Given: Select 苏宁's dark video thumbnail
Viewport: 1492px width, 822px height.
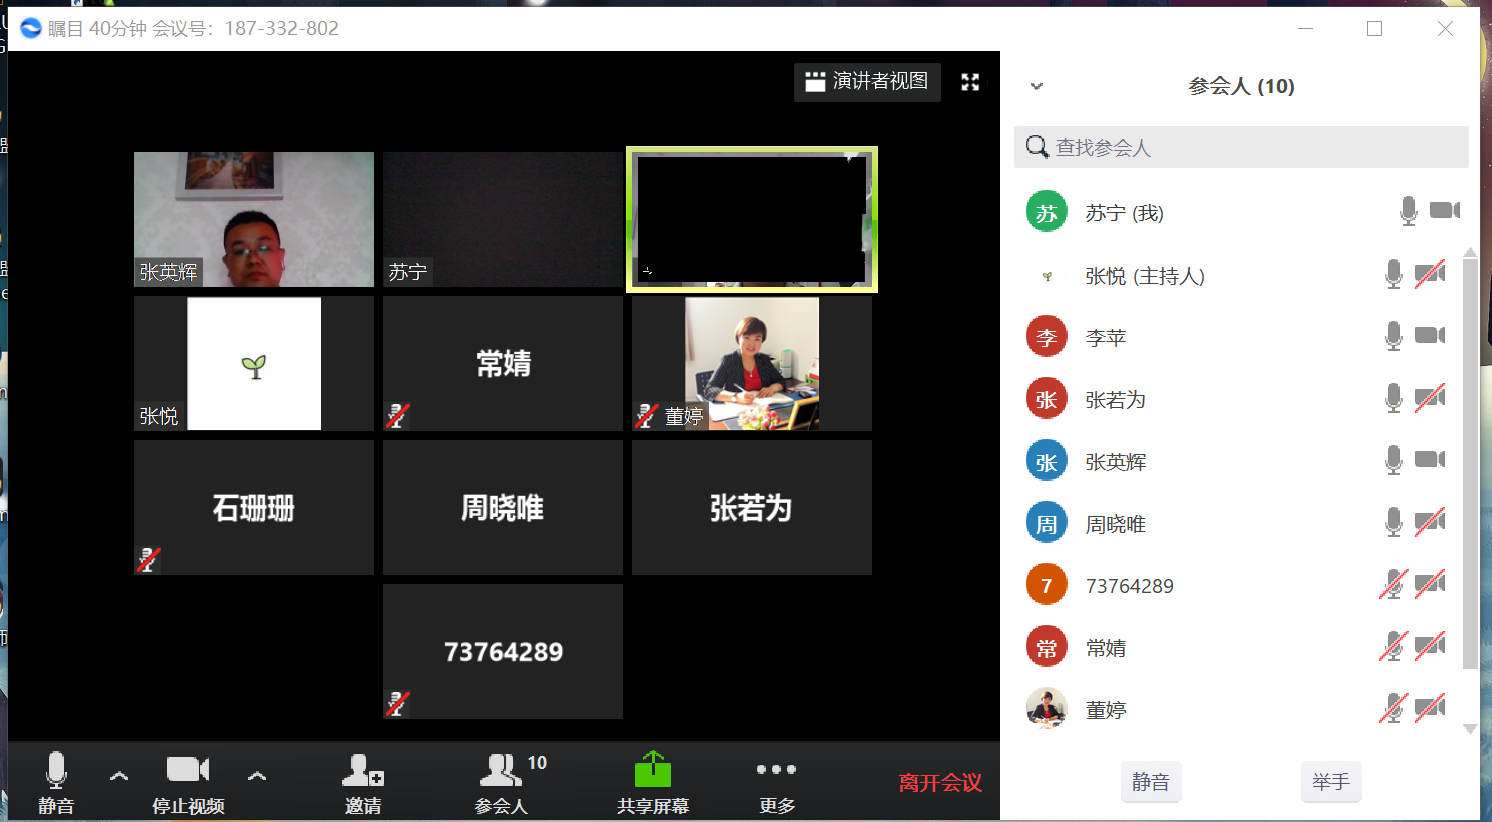Looking at the screenshot, I should pos(503,219).
